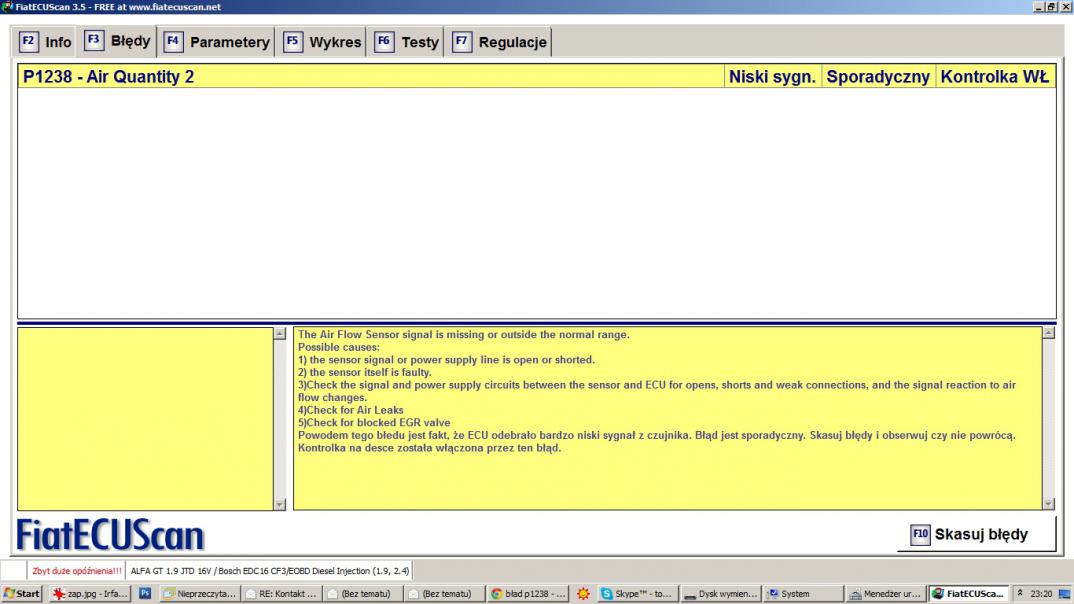Open the Windows Start button

(22, 594)
